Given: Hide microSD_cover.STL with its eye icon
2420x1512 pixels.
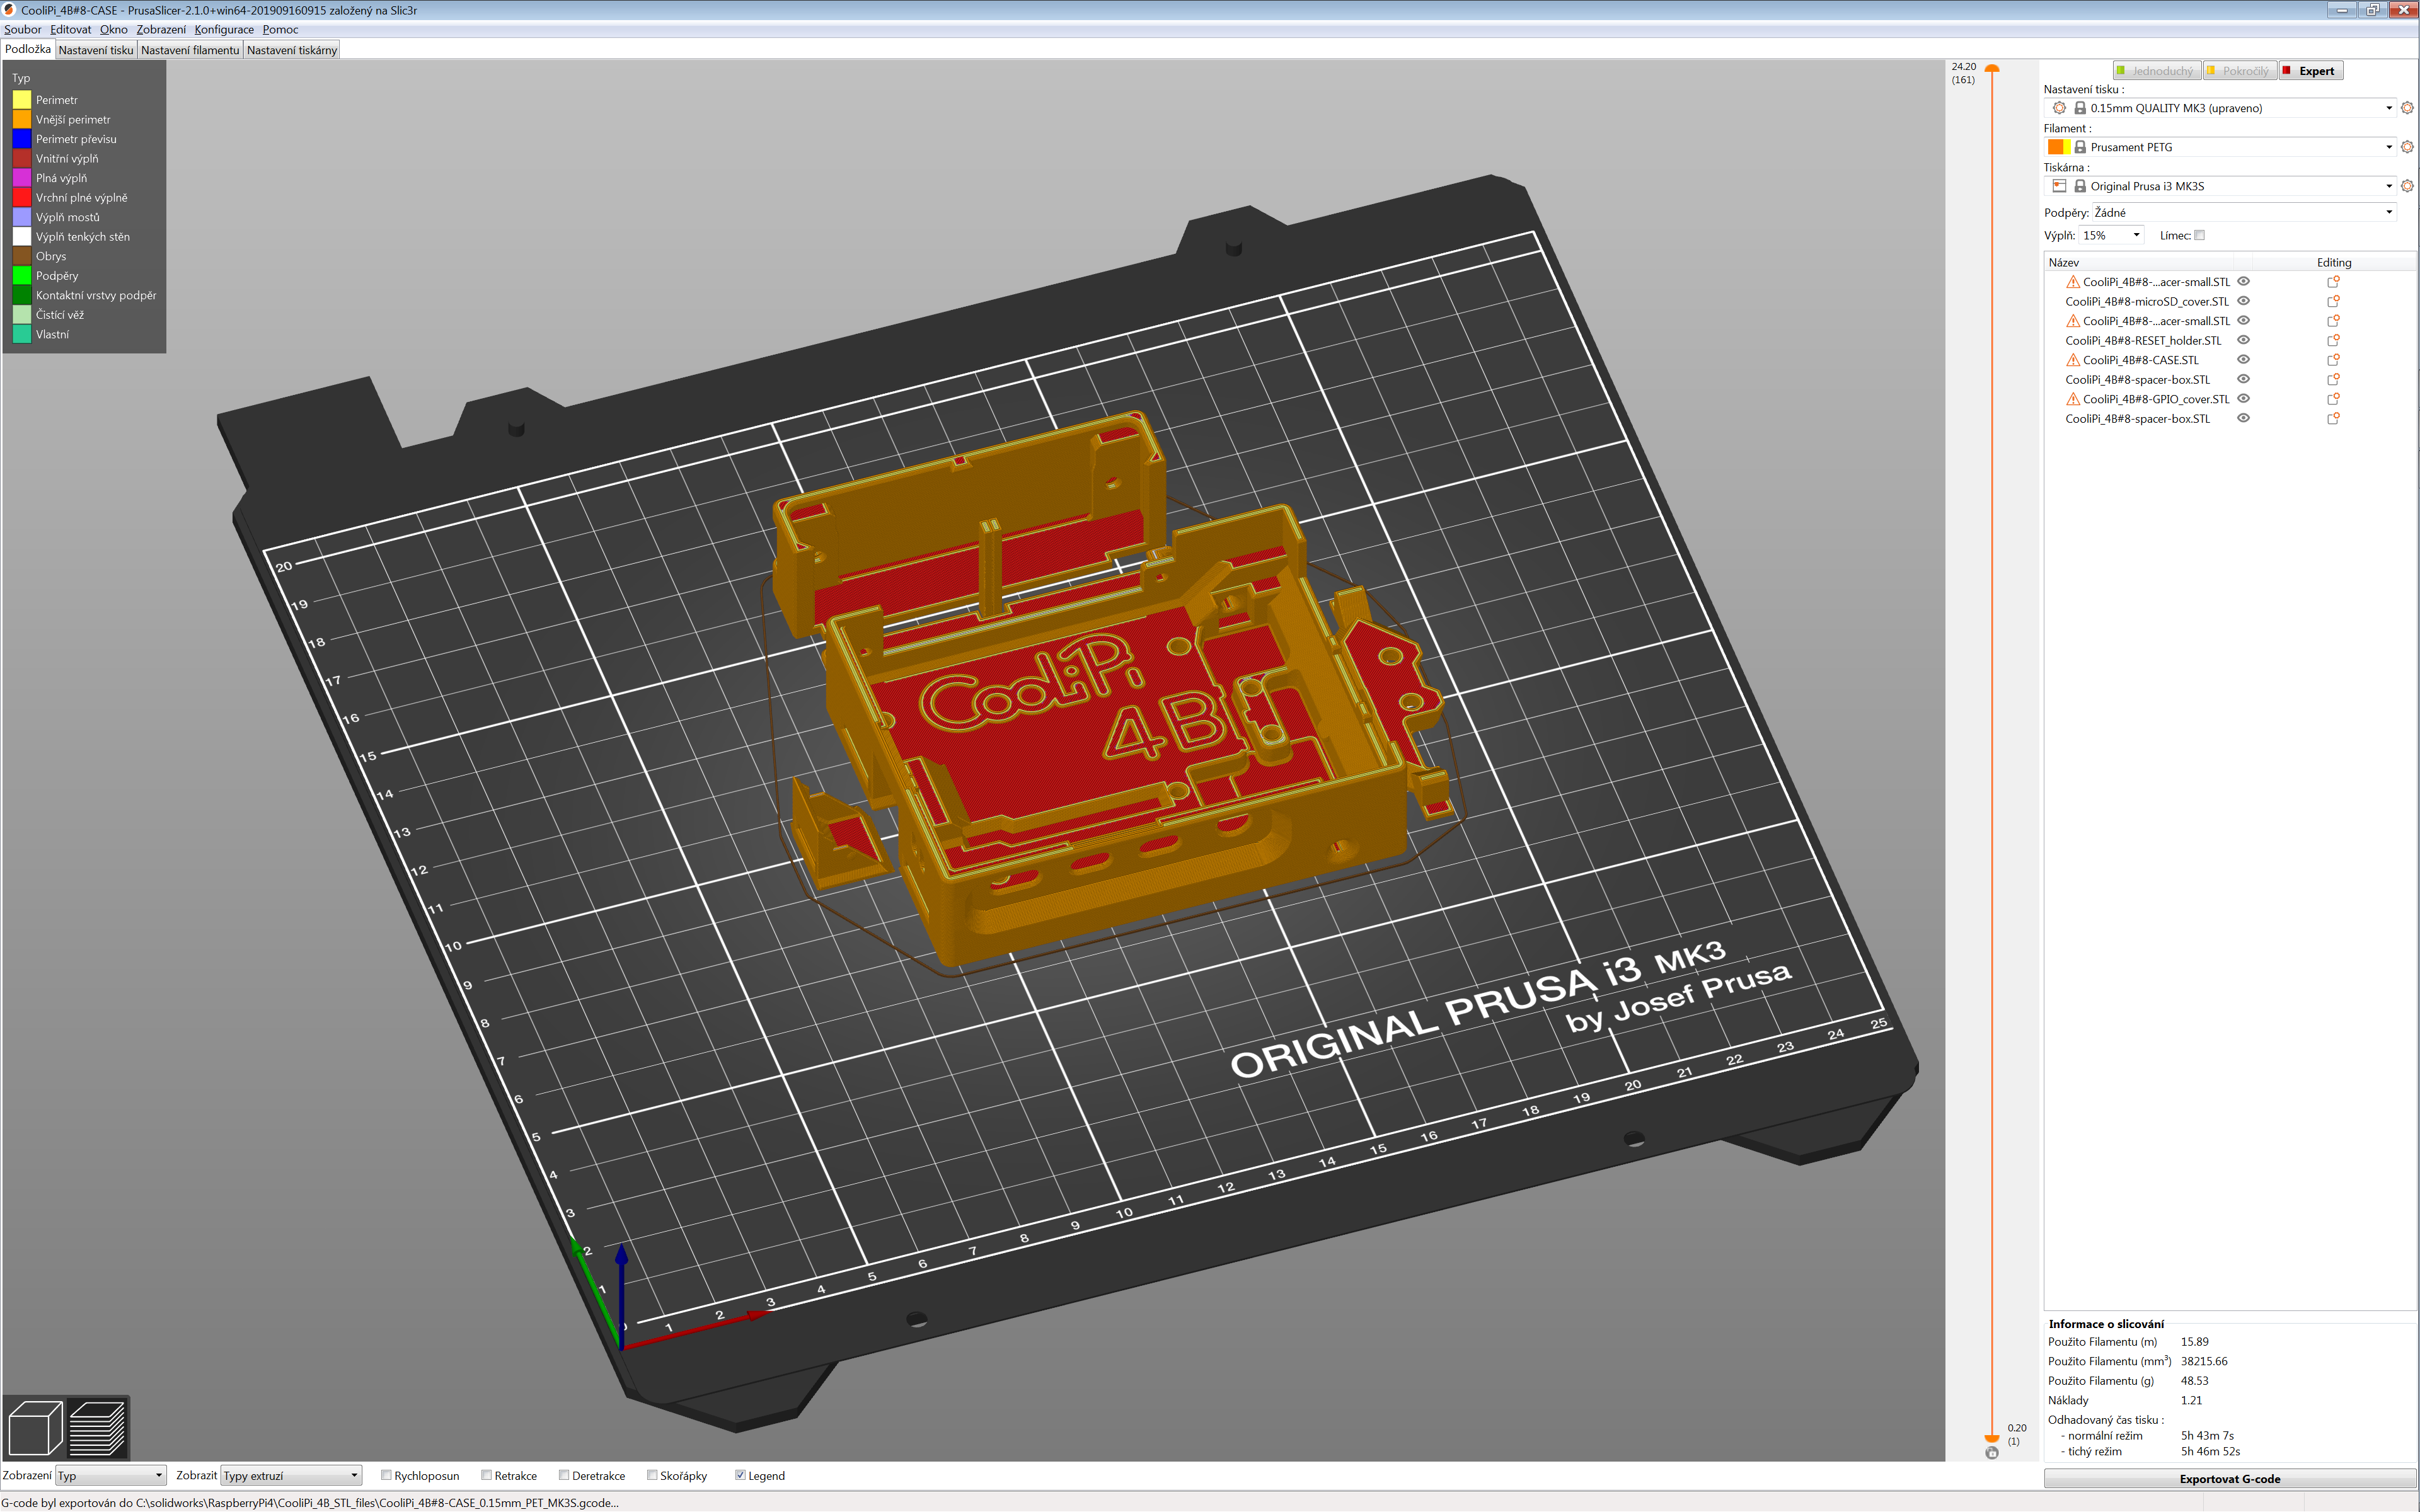Looking at the screenshot, I should [2243, 301].
